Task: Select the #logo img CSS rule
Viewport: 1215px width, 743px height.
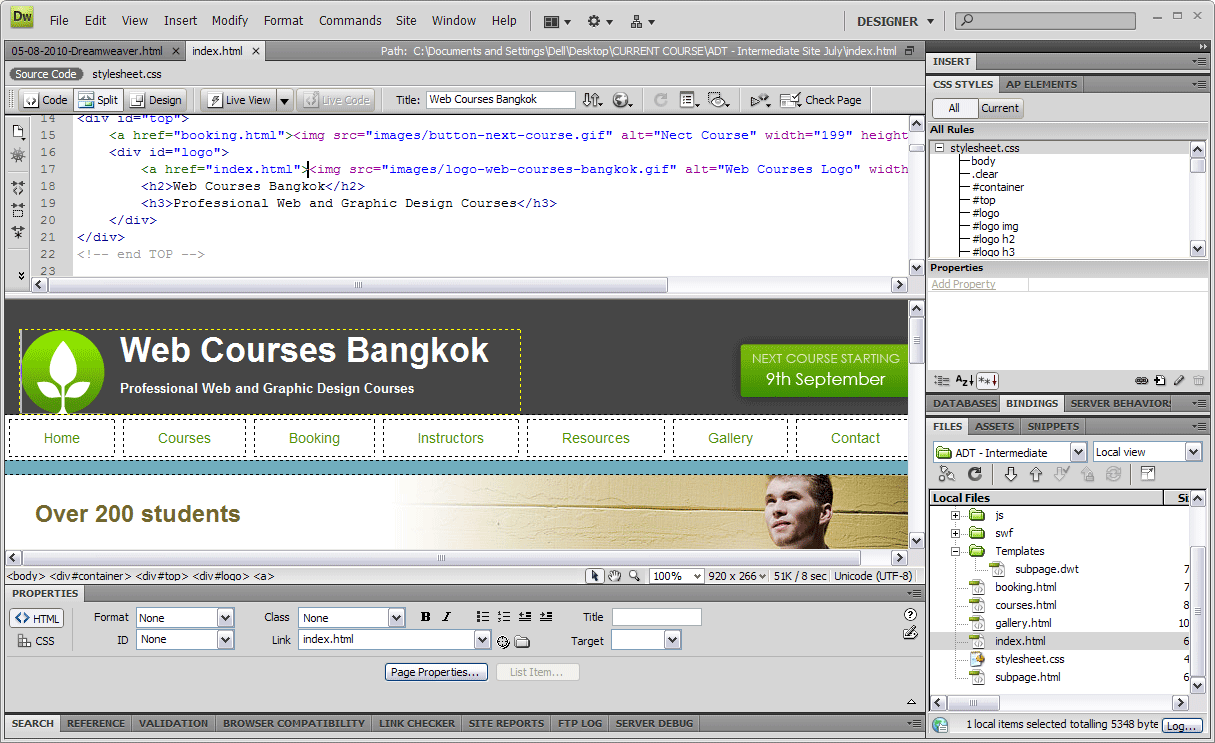Action: tap(995, 226)
